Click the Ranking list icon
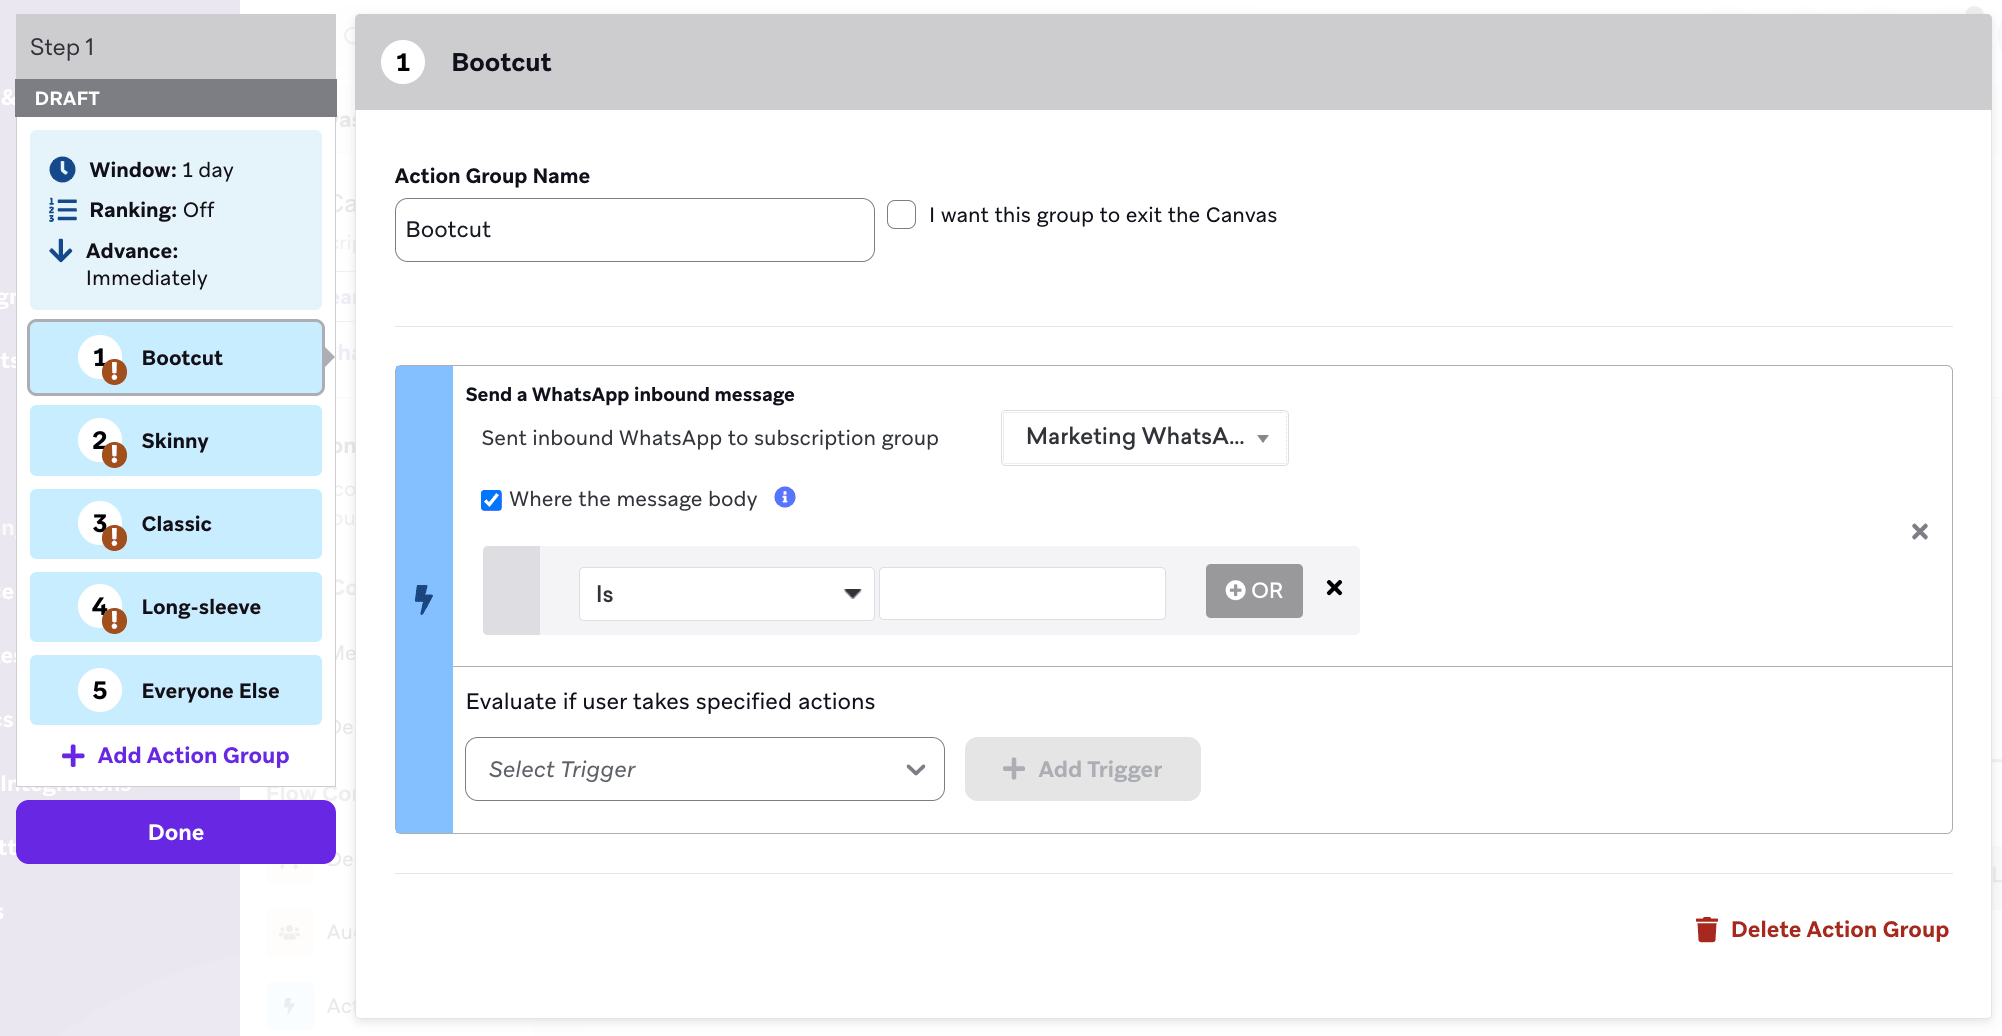This screenshot has height=1036, width=2002. tap(63, 210)
